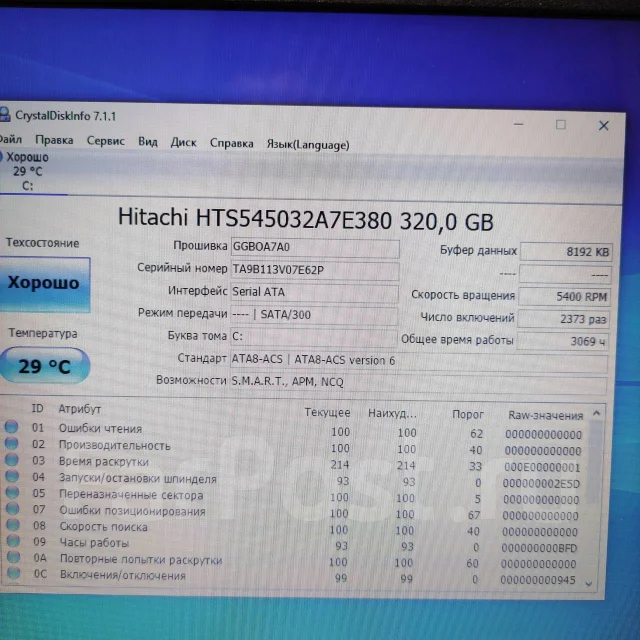This screenshot has width=640, height=640.
Task: Click status orb for 02 Производительность
Action: tap(11, 443)
